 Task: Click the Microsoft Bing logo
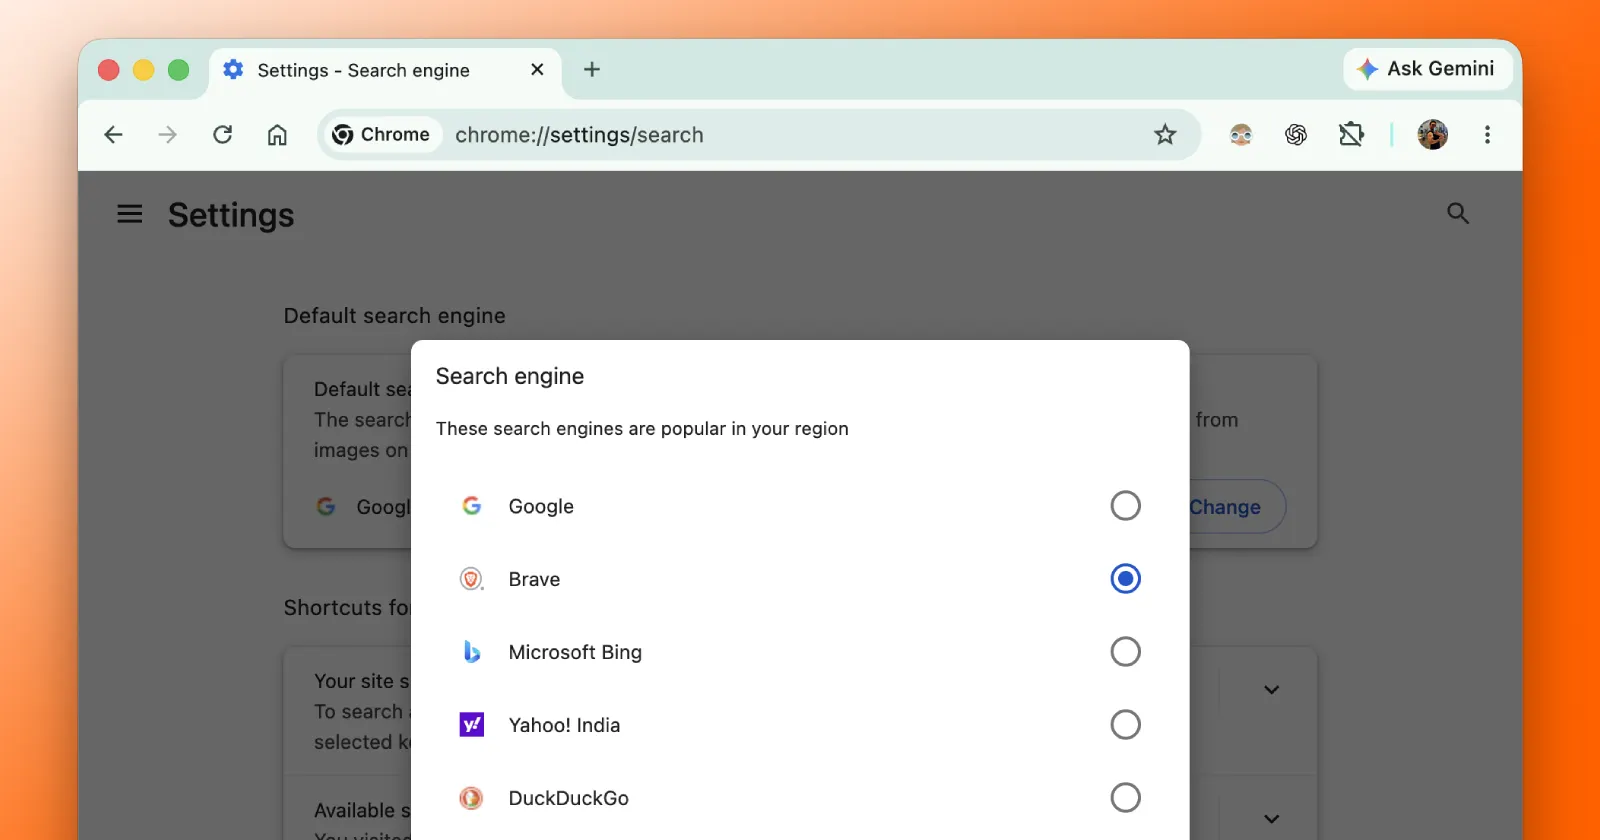click(x=472, y=652)
